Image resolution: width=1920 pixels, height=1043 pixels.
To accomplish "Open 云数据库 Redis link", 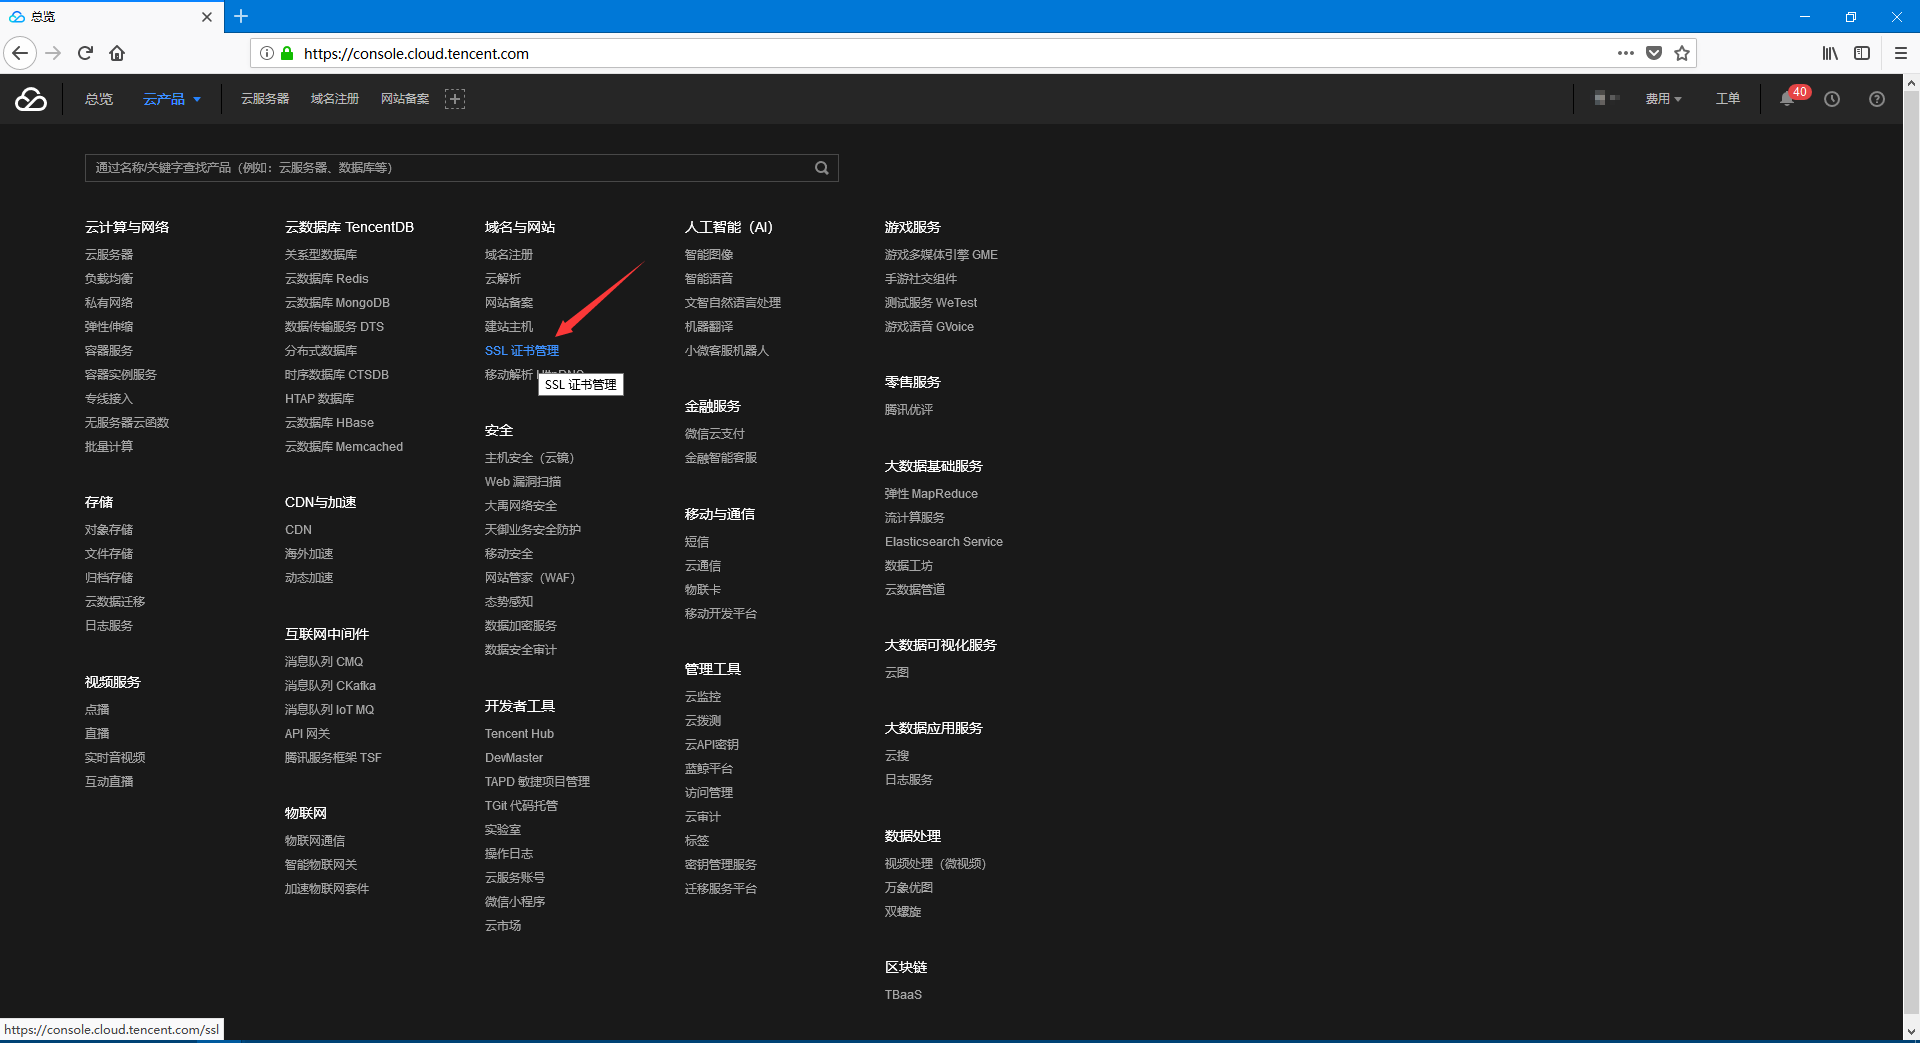I will pyautogui.click(x=327, y=279).
